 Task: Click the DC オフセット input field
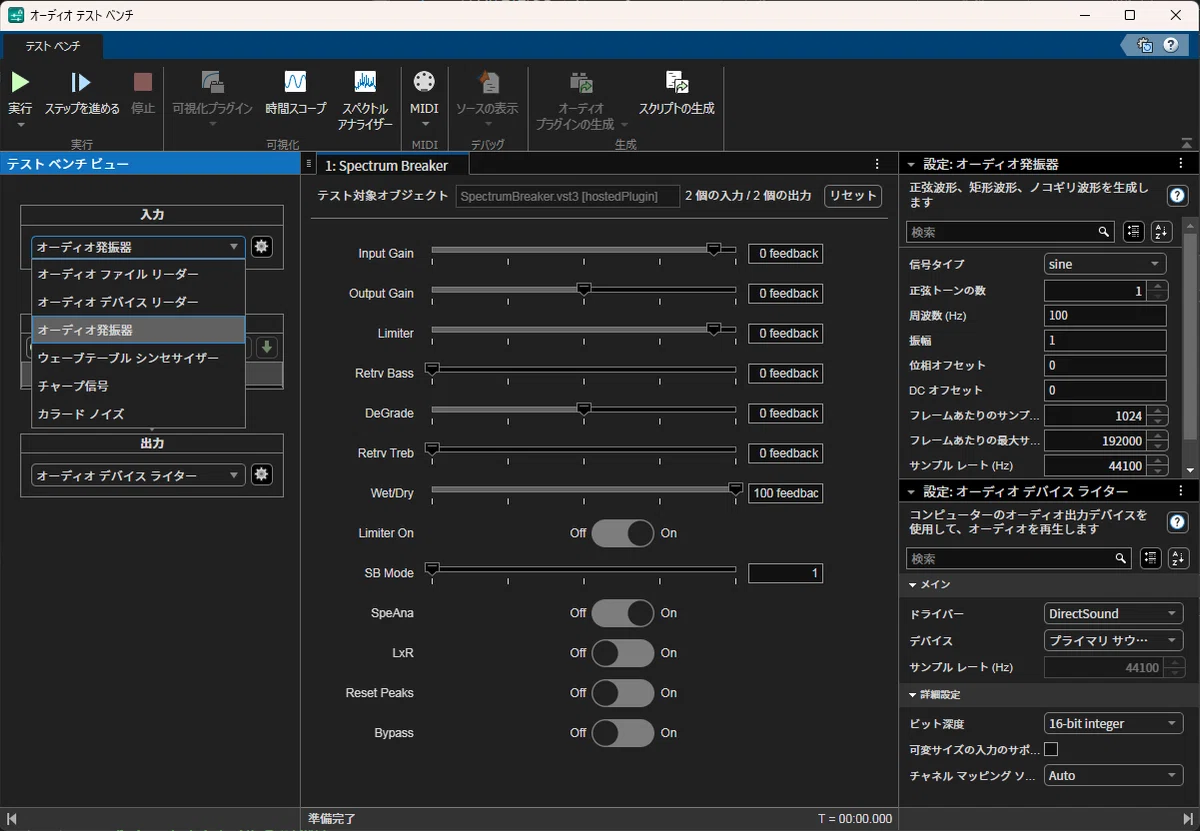pyautogui.click(x=1105, y=390)
